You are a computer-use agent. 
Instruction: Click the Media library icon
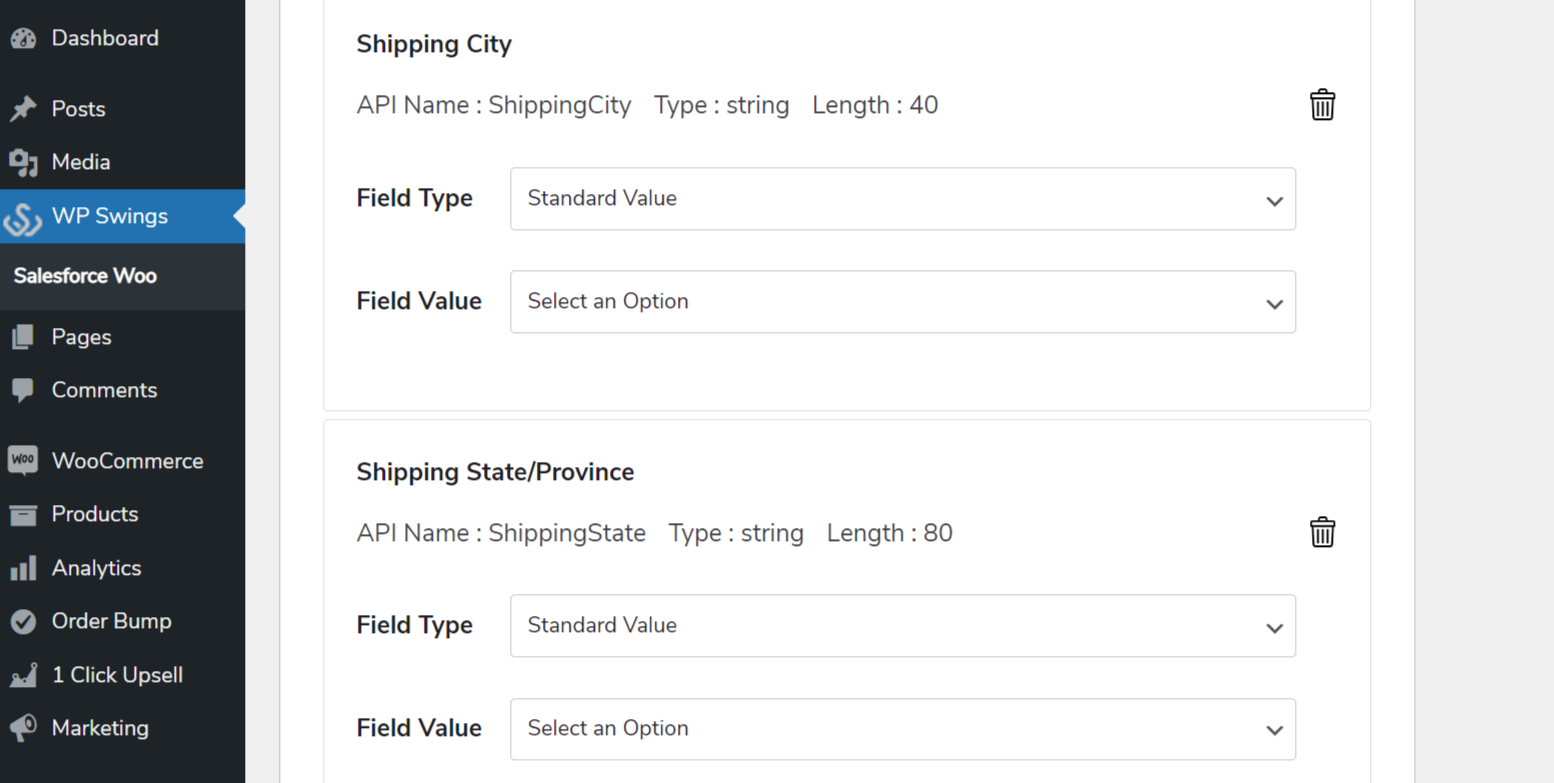(x=23, y=163)
